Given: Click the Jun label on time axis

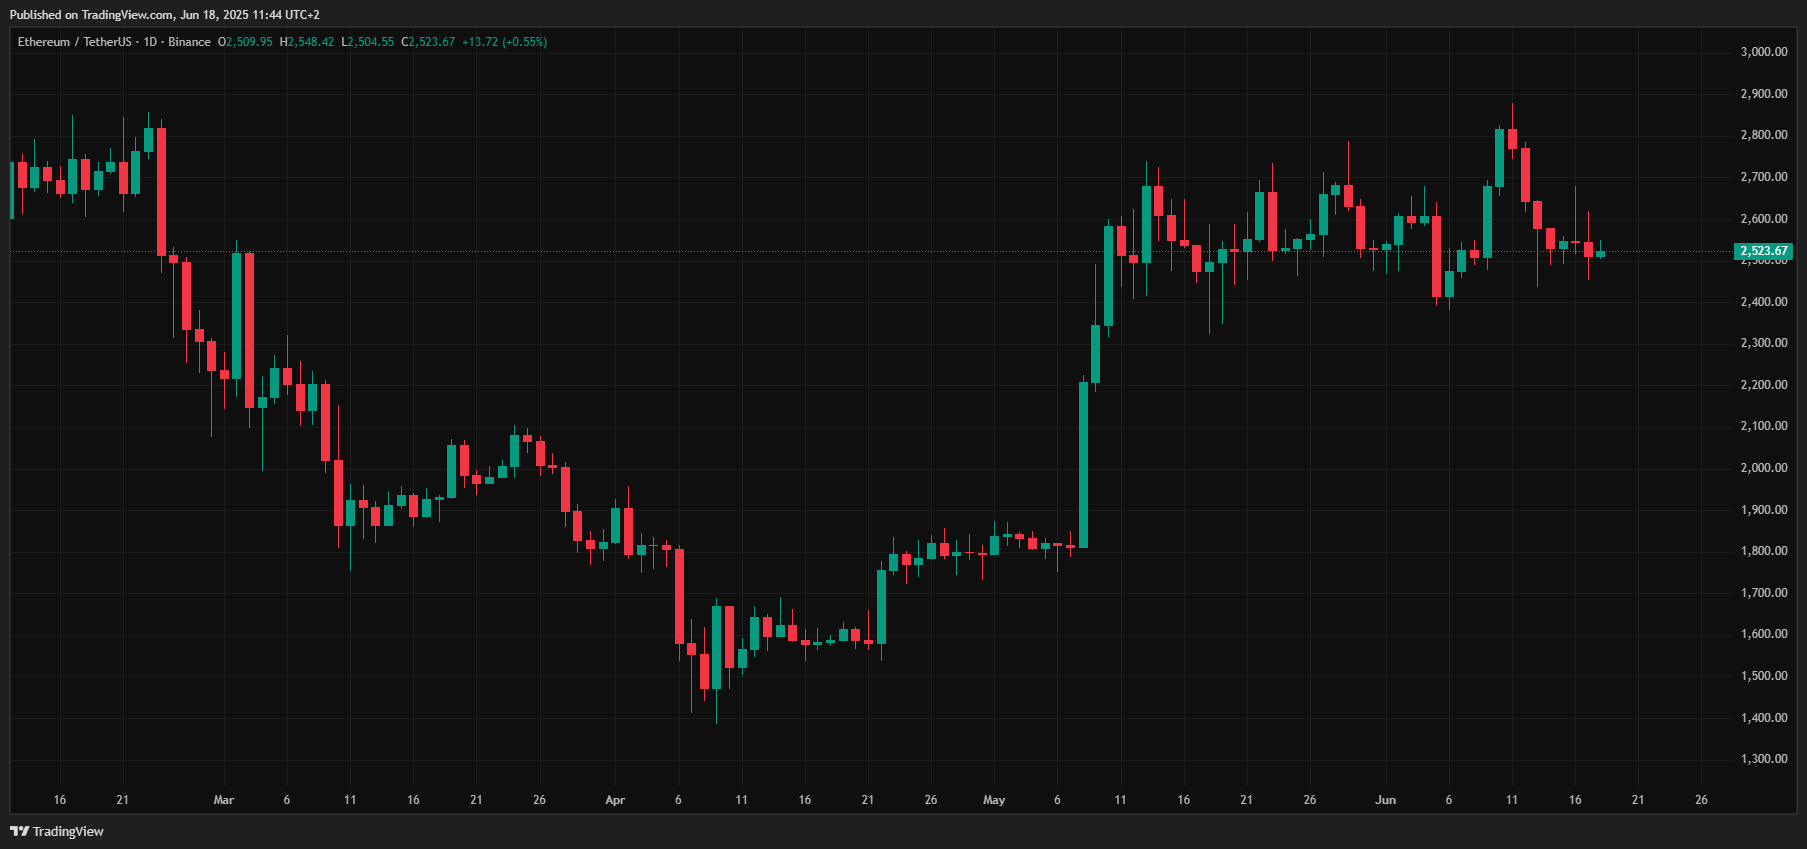Looking at the screenshot, I should pyautogui.click(x=1385, y=800).
